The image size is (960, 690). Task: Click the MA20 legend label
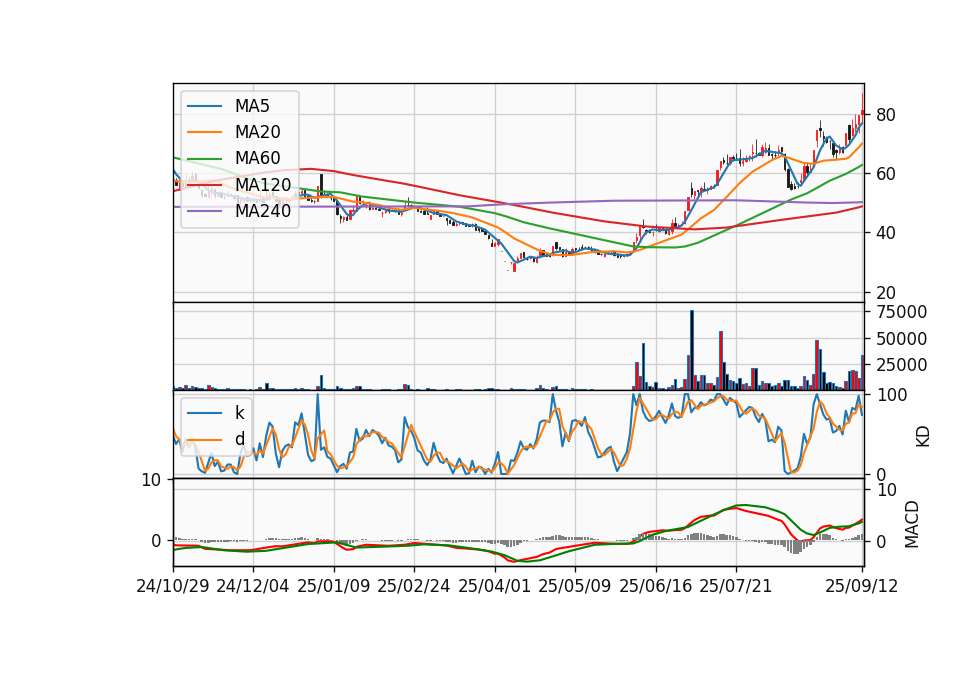point(257,132)
